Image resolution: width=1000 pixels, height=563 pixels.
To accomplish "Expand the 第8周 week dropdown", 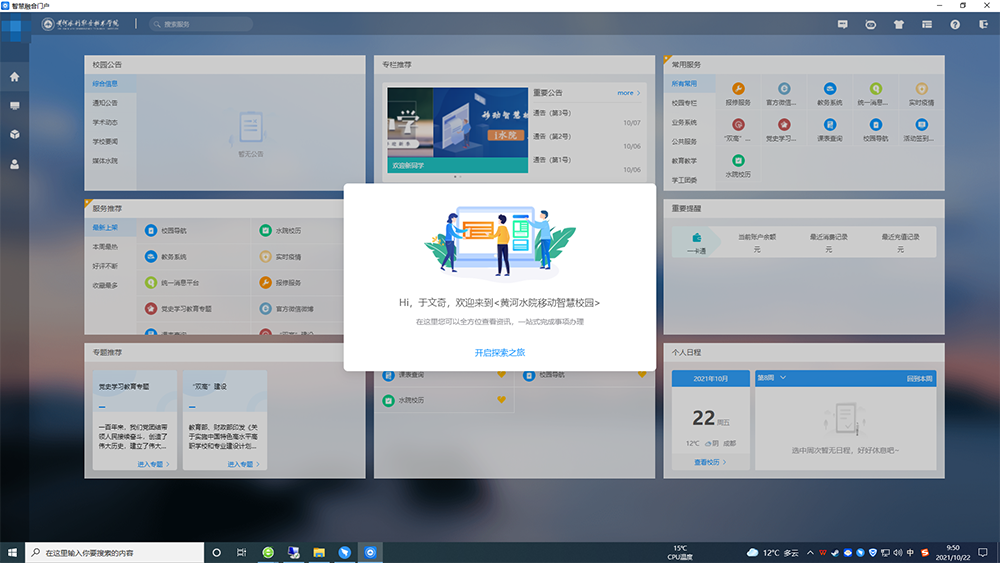I will click(x=772, y=378).
